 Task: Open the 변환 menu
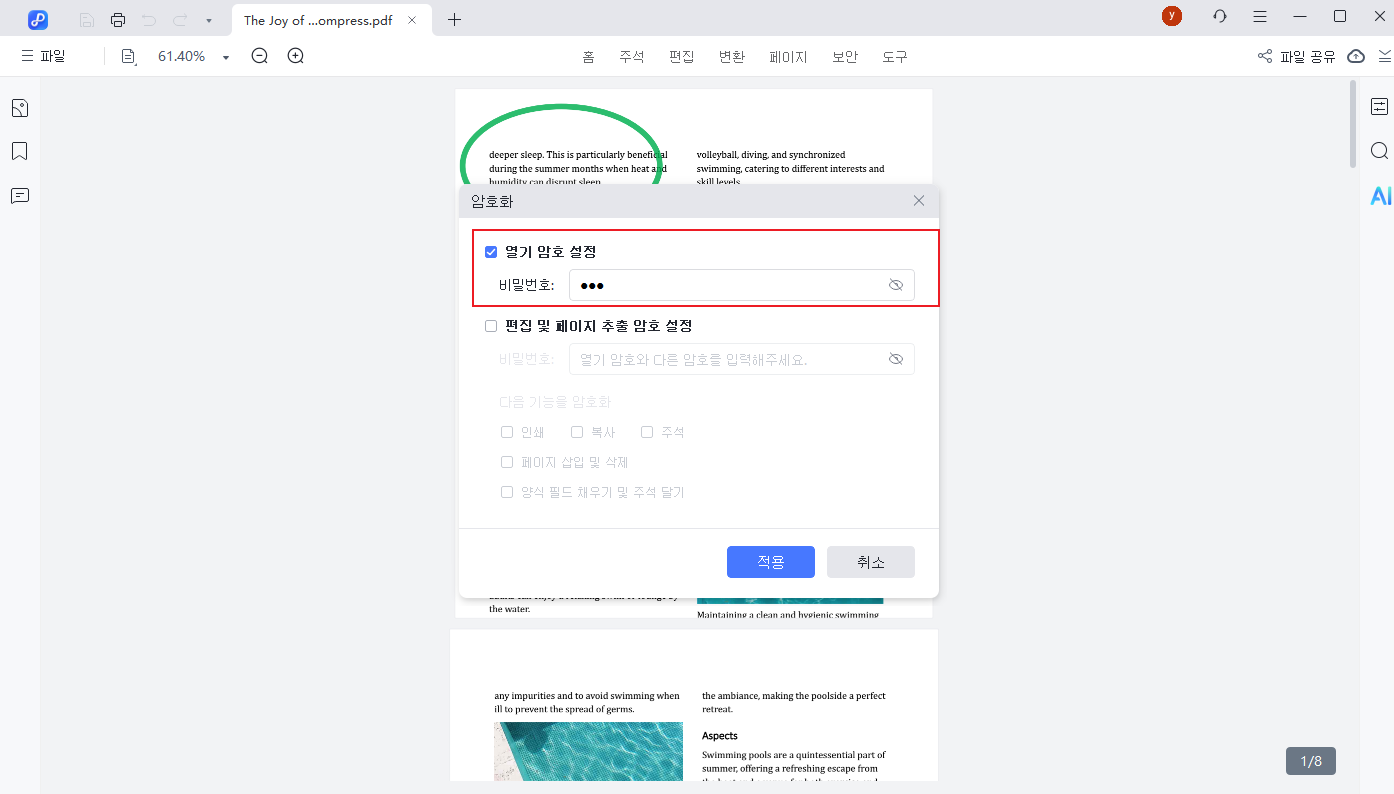point(732,57)
